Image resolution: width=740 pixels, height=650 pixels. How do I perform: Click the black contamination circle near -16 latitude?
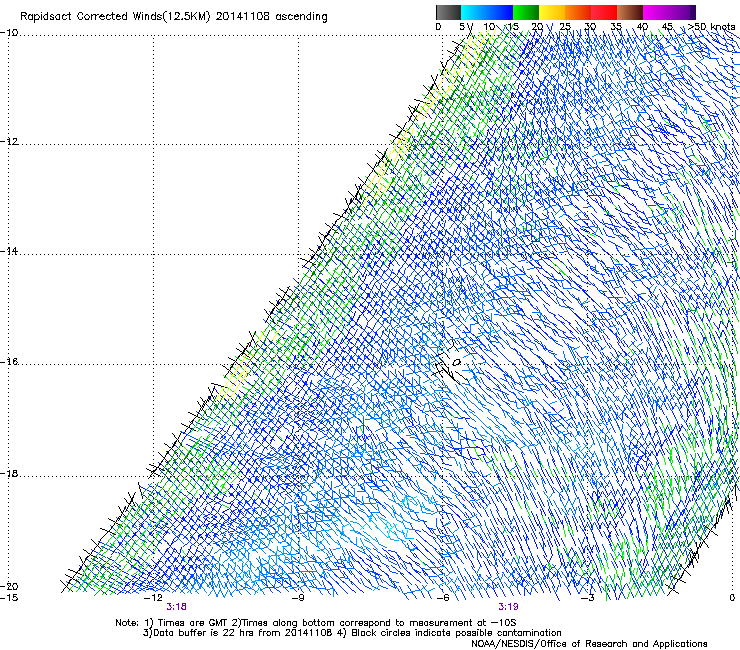tap(456, 363)
